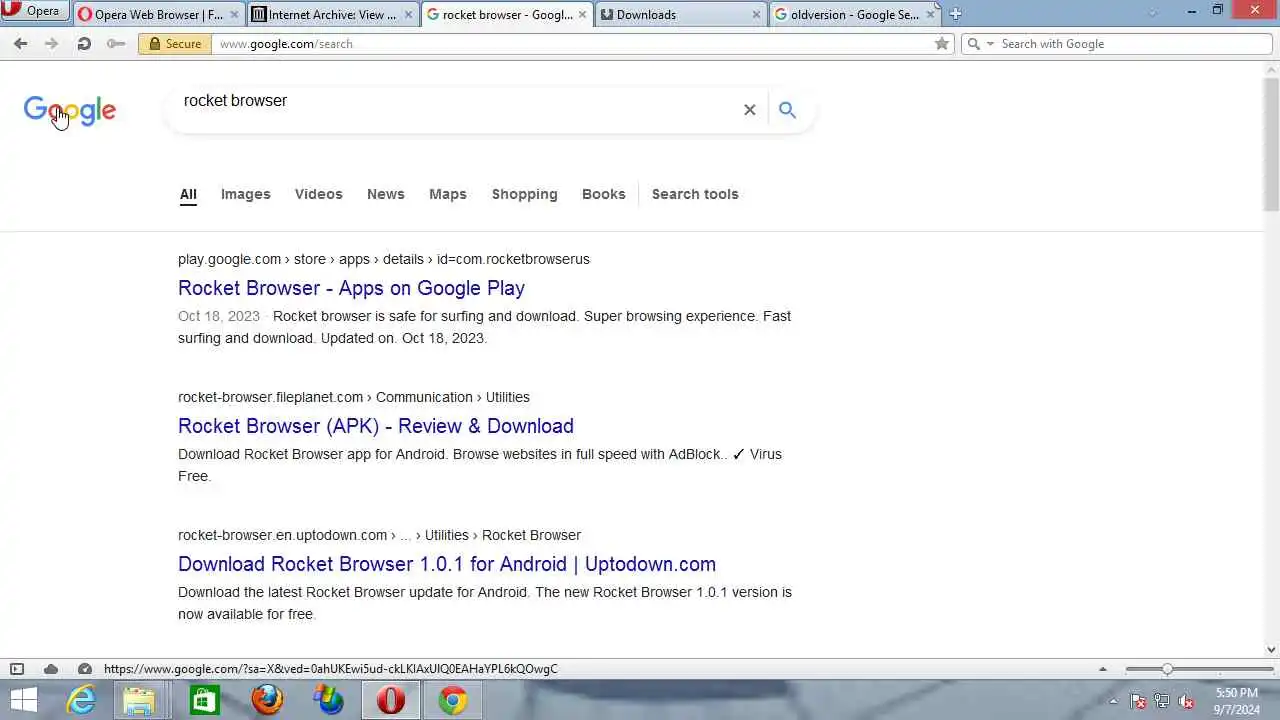This screenshot has height=720, width=1280.
Task: Open the taskbar clock and date
Action: point(1237,701)
